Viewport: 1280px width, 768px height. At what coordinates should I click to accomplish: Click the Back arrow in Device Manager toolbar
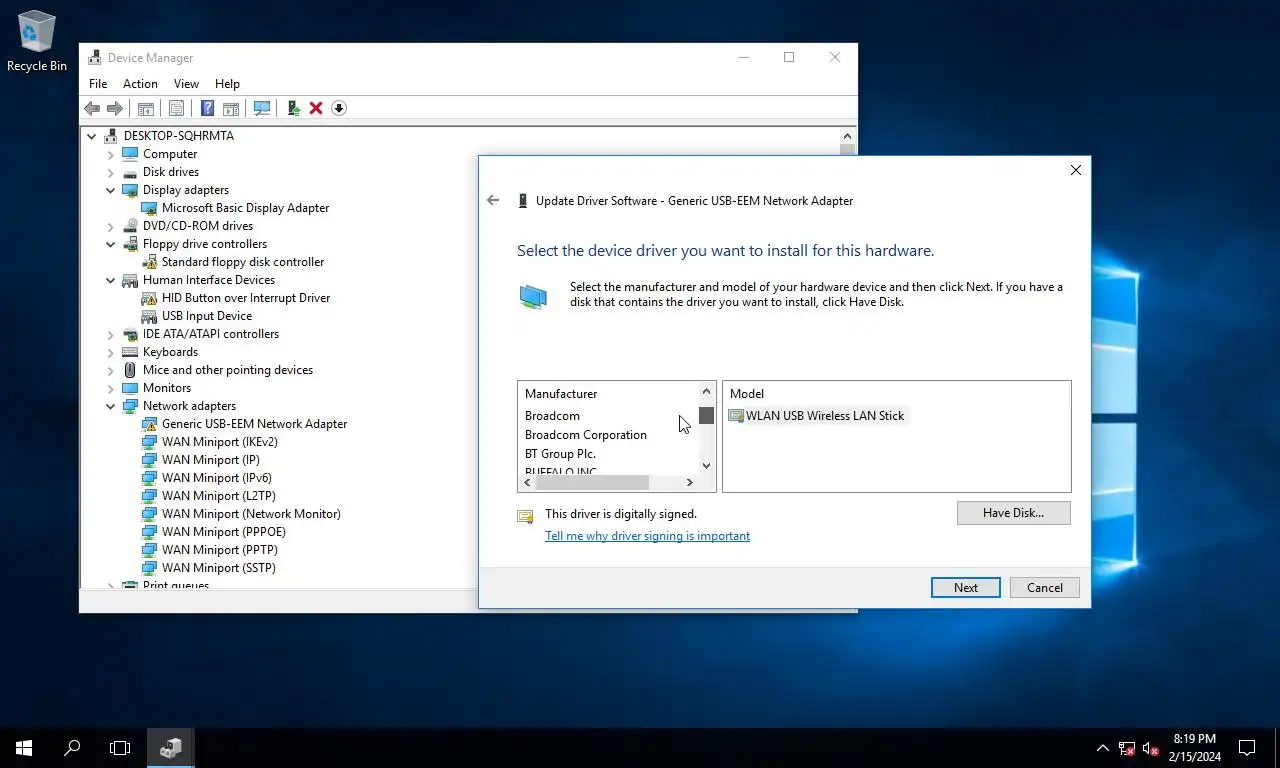click(x=92, y=108)
